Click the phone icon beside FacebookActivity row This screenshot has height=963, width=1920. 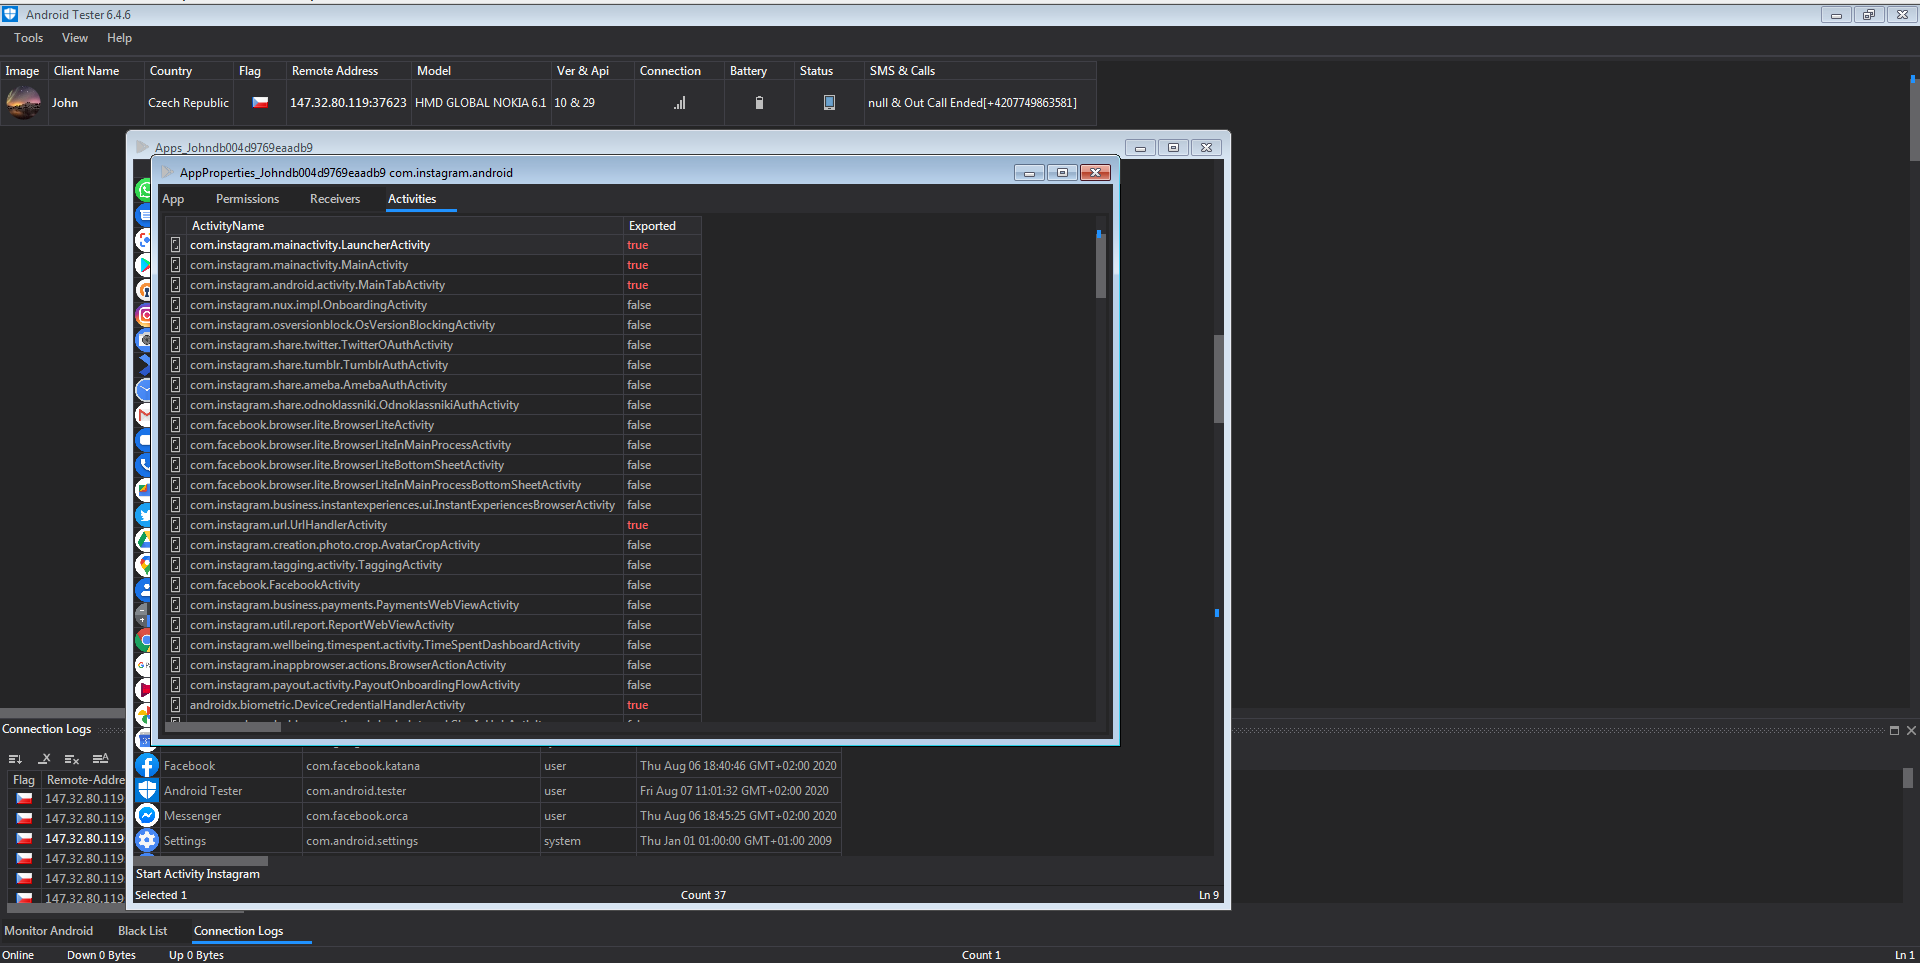[x=176, y=585]
